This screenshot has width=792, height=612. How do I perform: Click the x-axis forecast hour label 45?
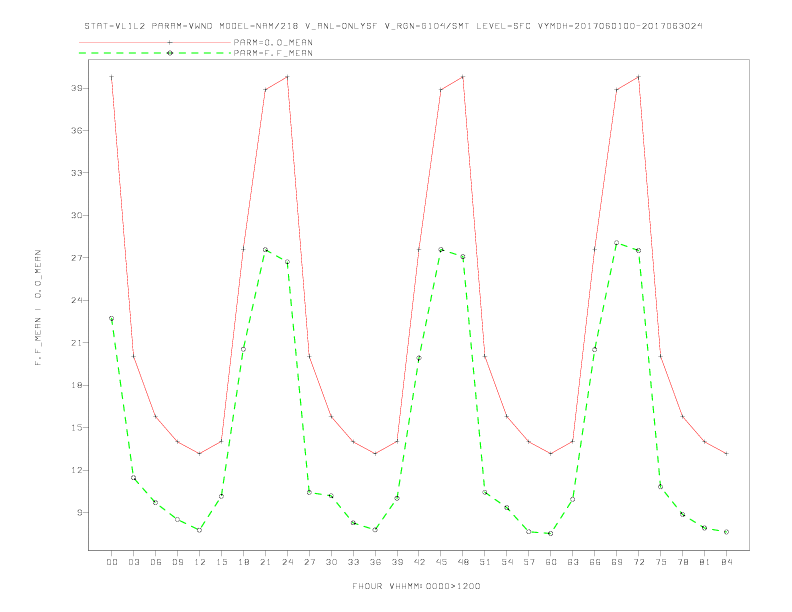tap(441, 562)
